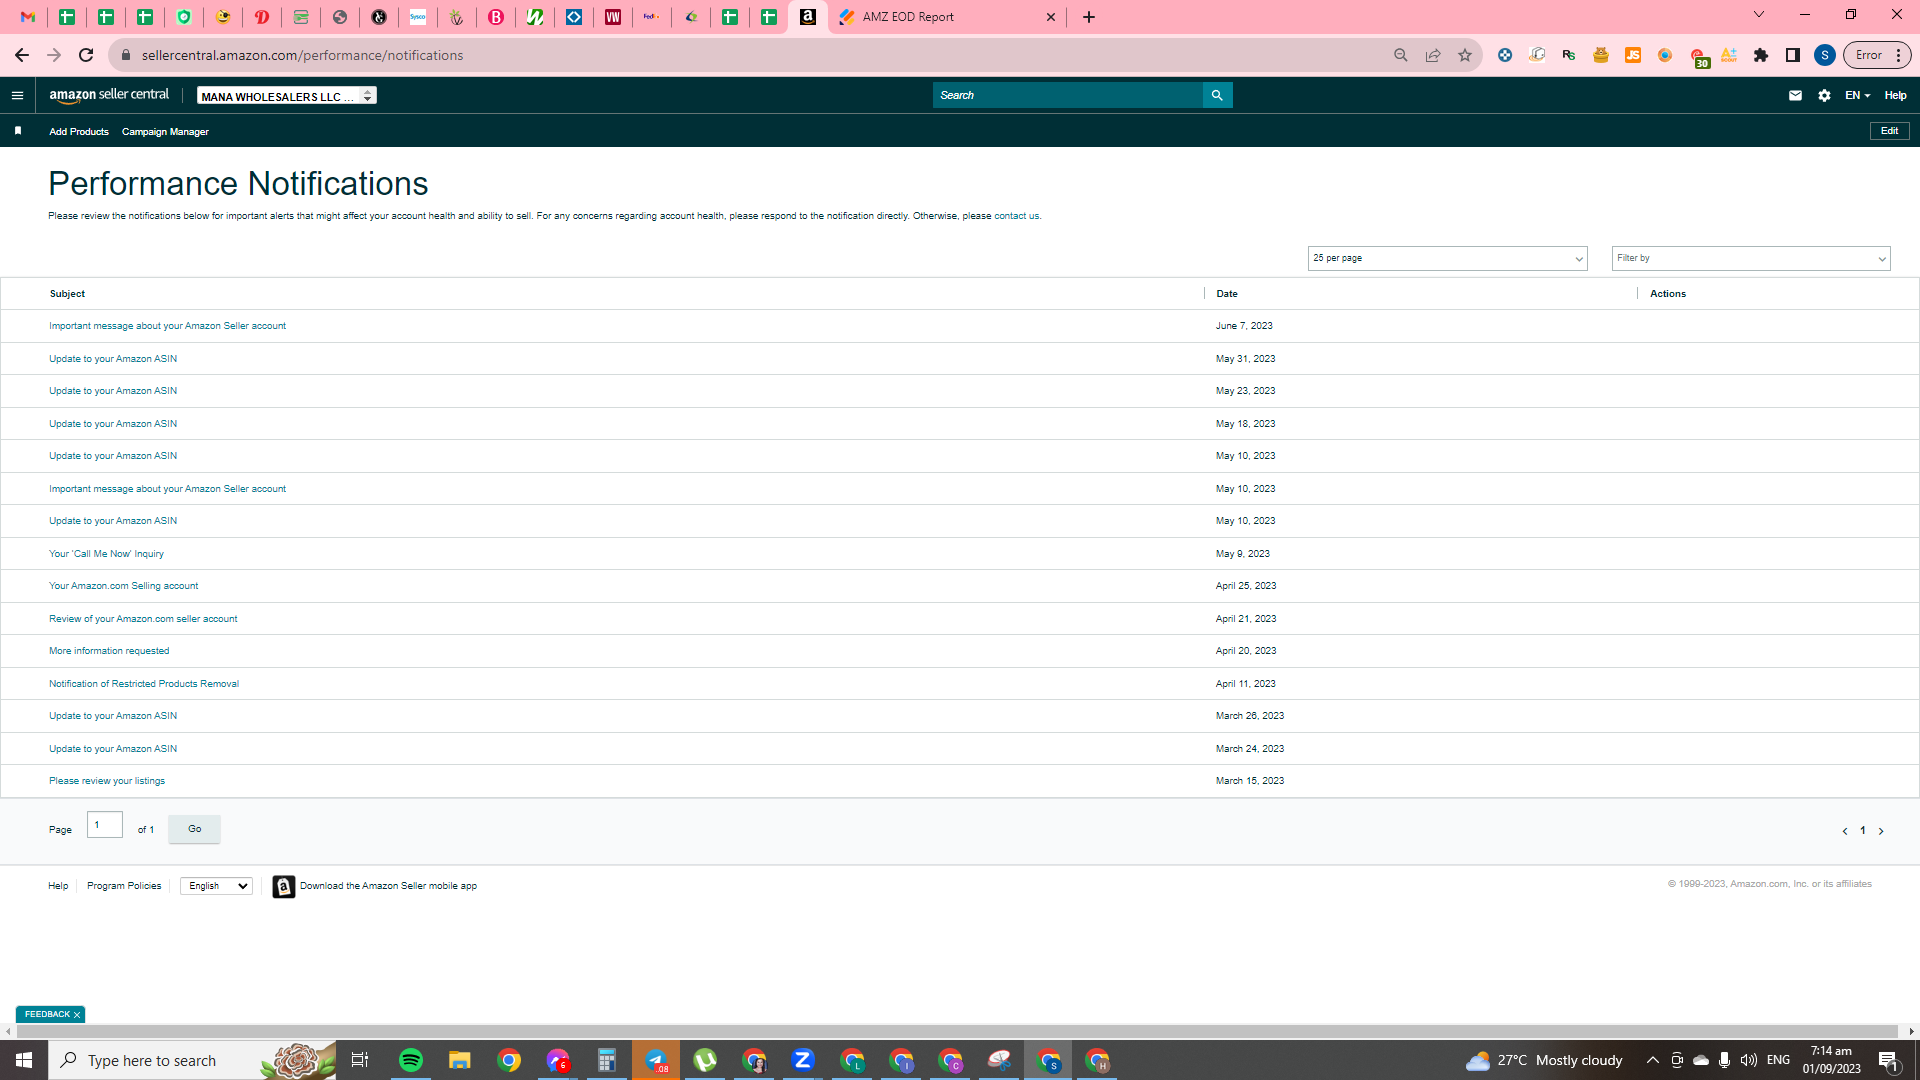The width and height of the screenshot is (1920, 1080).
Task: Open File Explorer from the taskbar
Action: tap(459, 1060)
